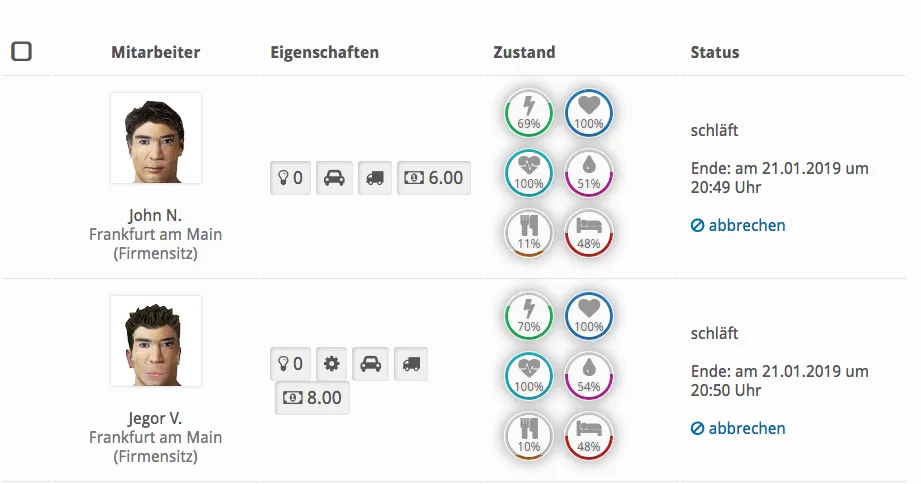Click John N.'s car license icon
Image resolution: width=921 pixels, height=484 pixels.
click(x=335, y=178)
